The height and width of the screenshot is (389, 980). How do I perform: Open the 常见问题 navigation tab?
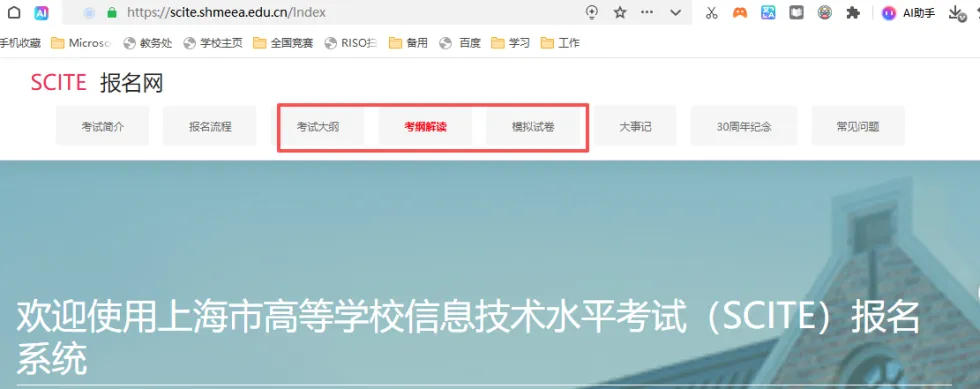click(858, 126)
